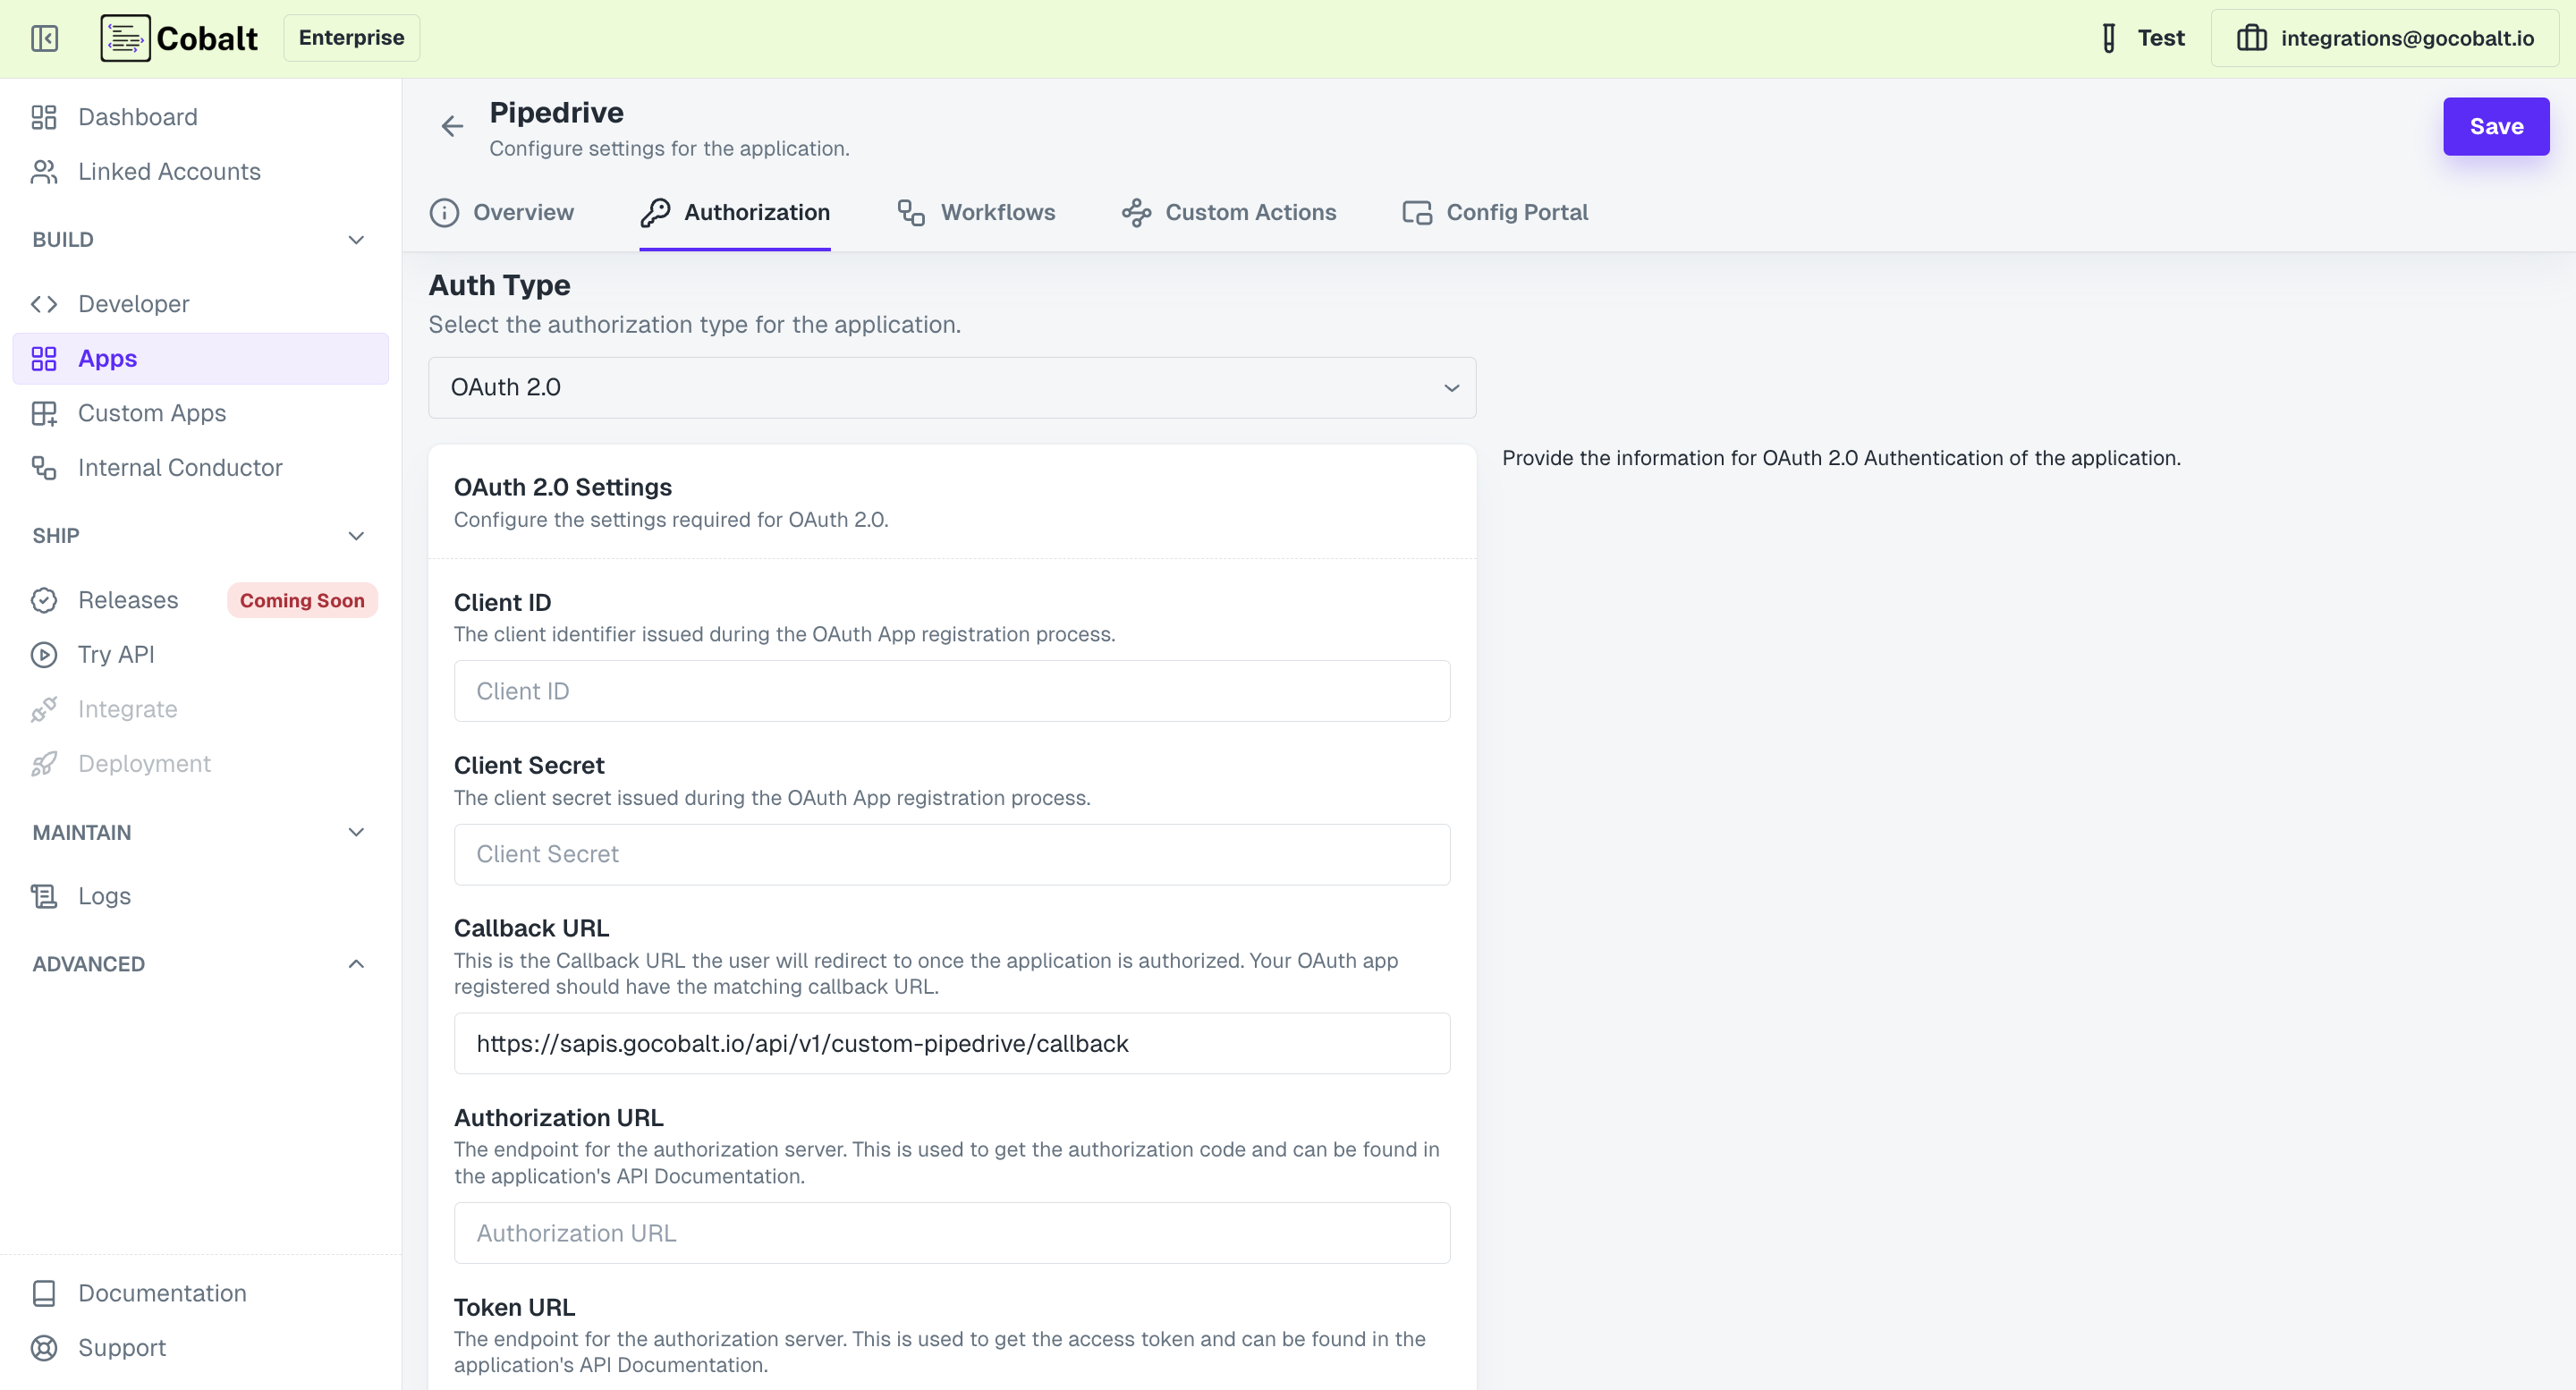Click the back arrow next to Pipedrive
Screen dimensions: 2576x1390
[452, 126]
